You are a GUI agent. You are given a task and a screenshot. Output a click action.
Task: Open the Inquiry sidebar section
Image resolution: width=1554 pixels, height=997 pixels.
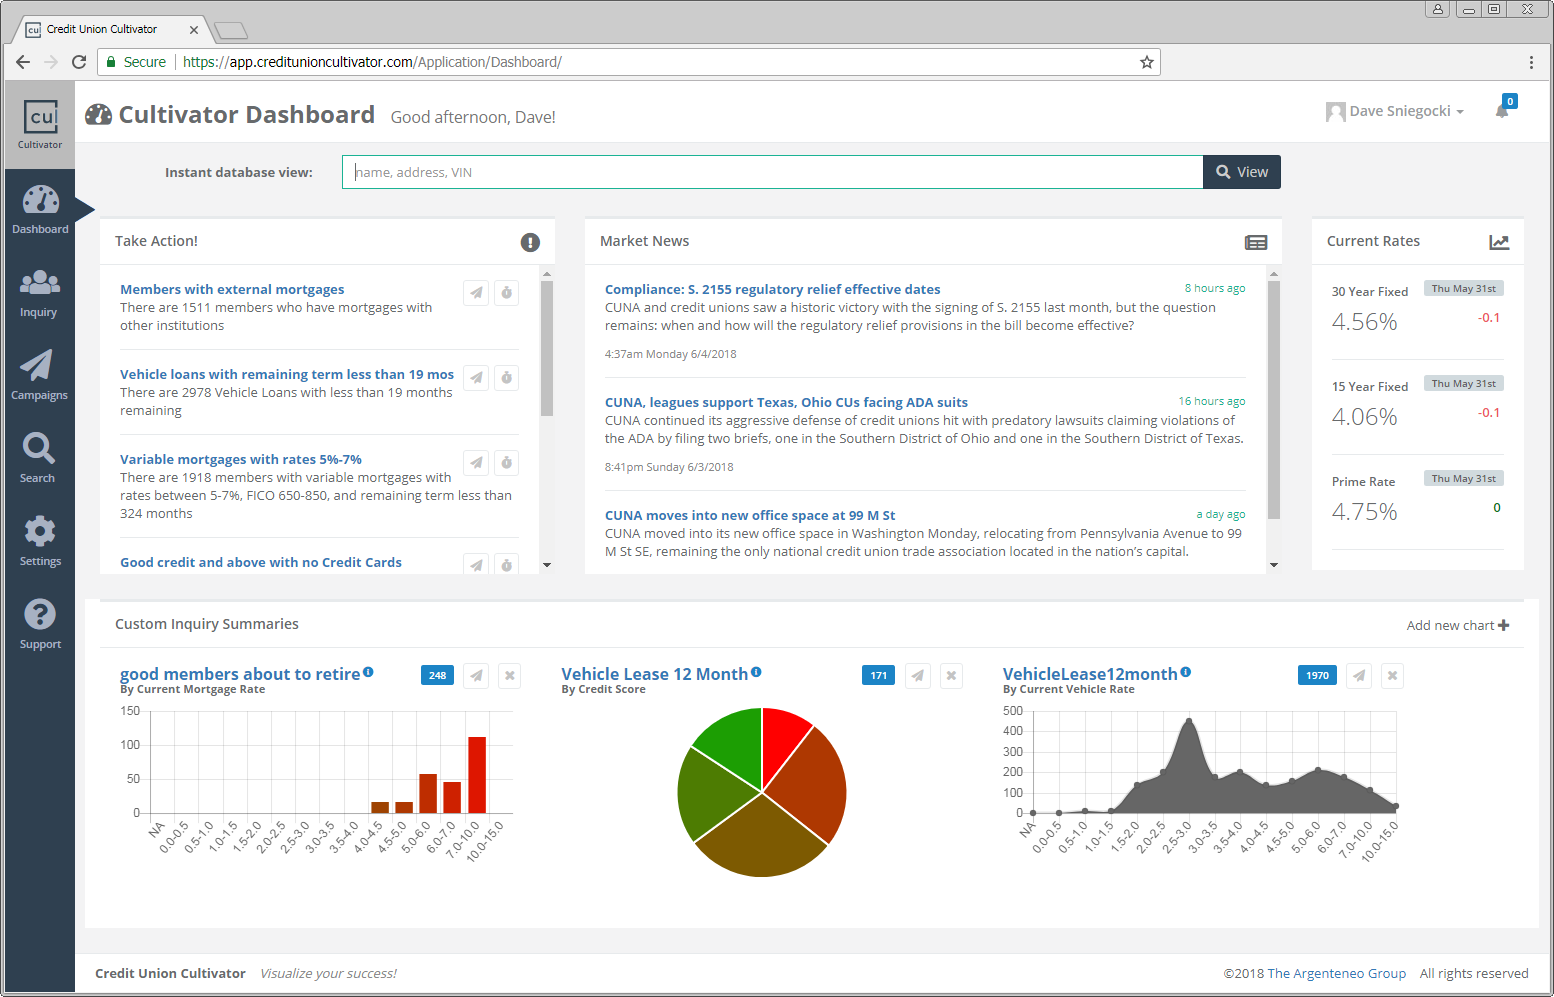39,293
